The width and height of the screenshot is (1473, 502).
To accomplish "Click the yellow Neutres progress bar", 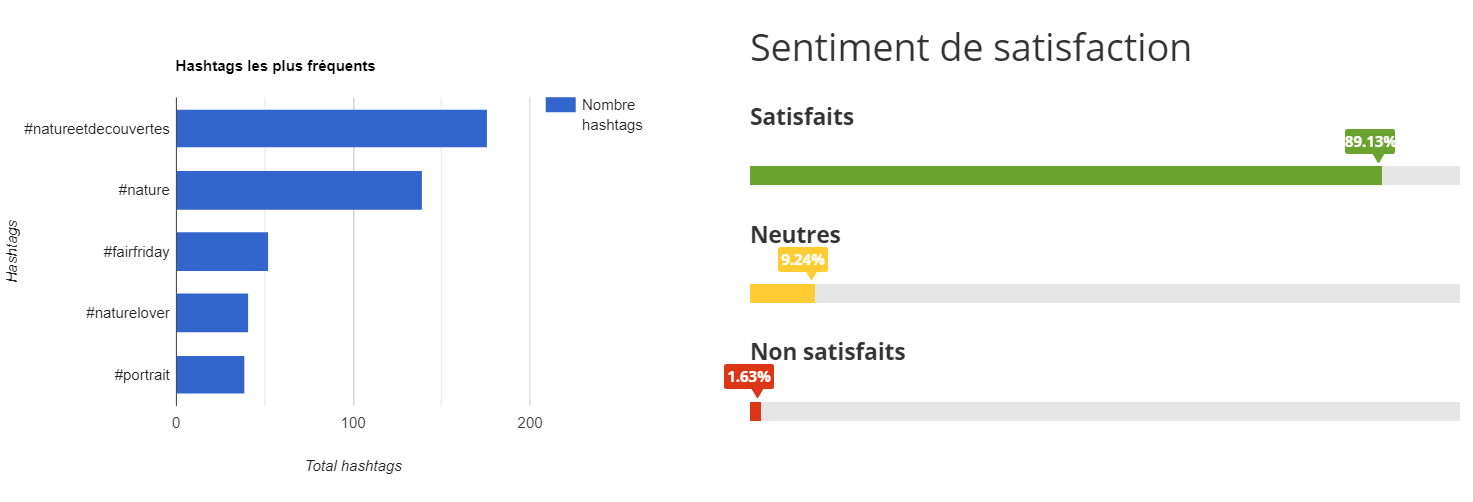I will coord(782,294).
